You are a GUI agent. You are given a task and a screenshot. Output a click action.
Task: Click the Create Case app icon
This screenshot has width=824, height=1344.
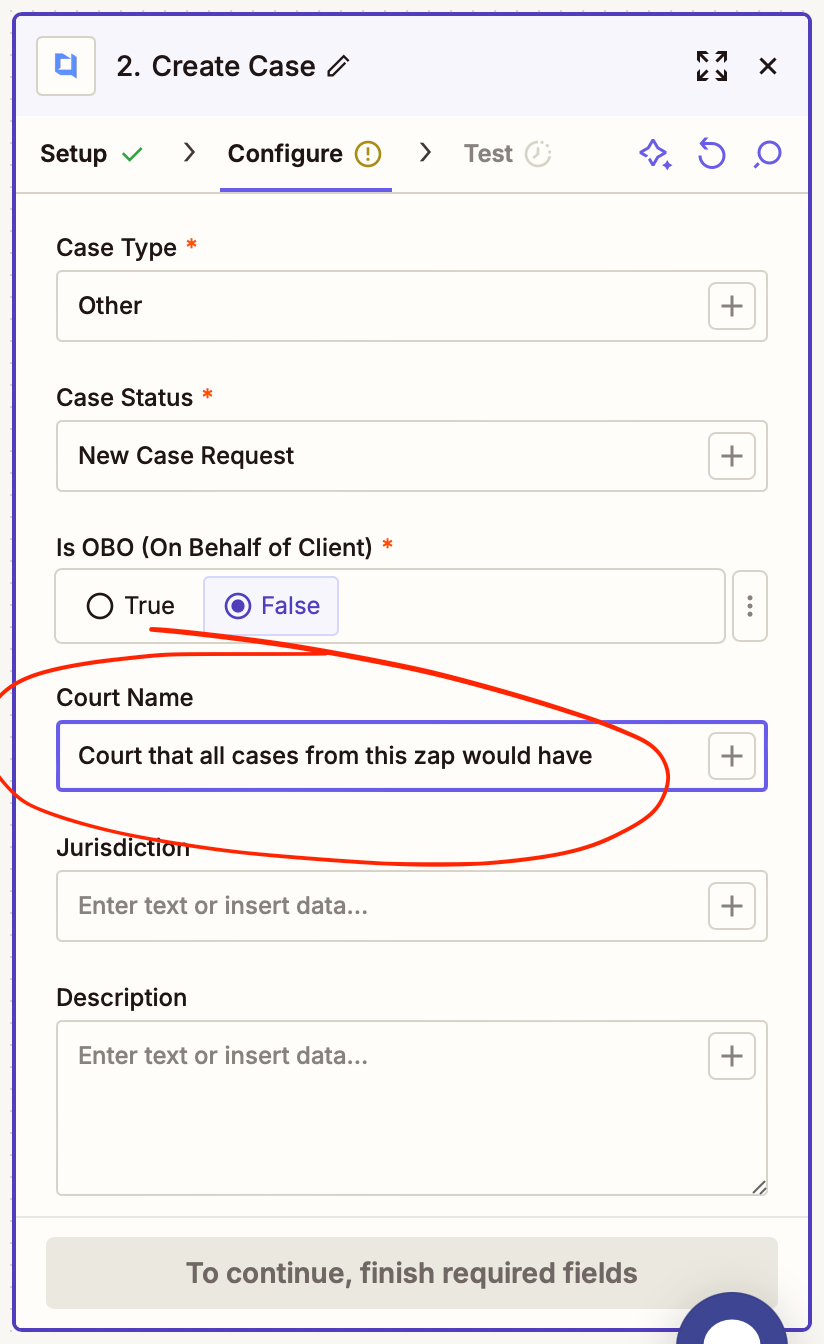[66, 67]
